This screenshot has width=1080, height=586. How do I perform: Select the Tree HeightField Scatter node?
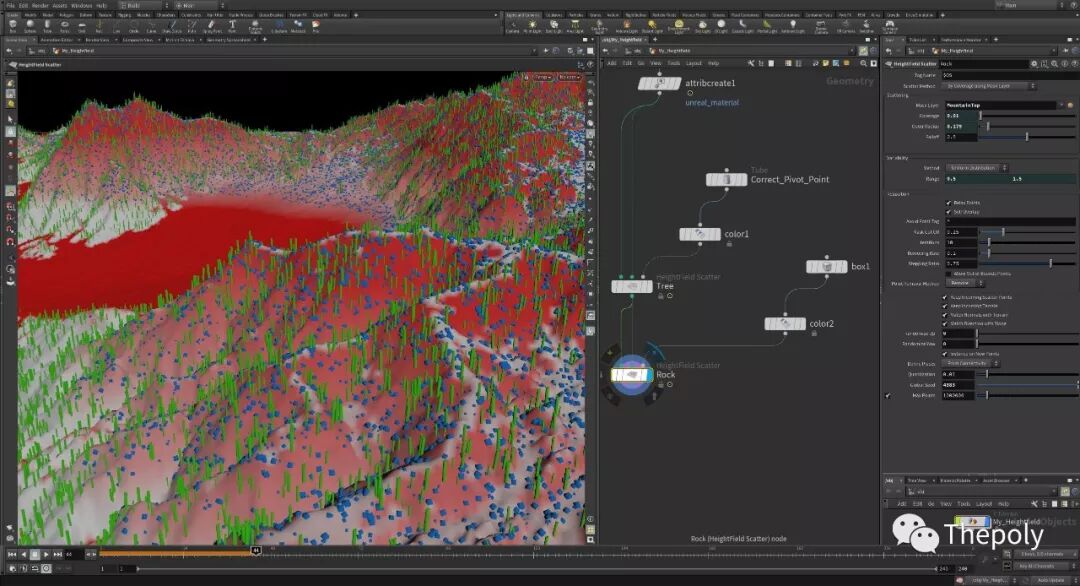(x=632, y=286)
